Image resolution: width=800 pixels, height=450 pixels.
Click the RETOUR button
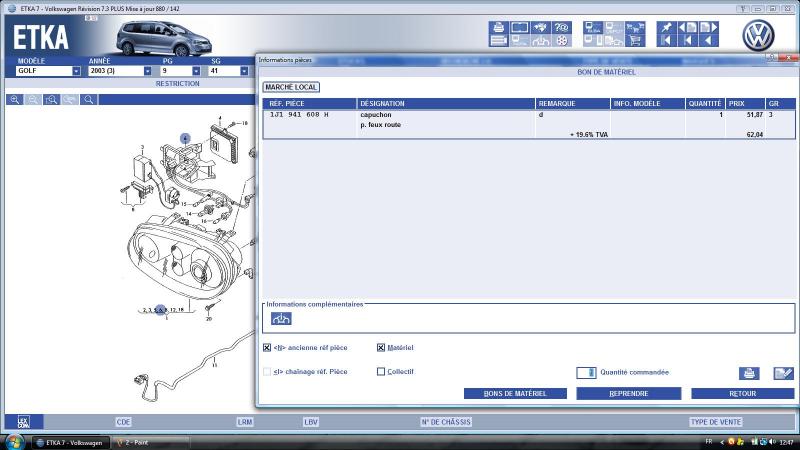(x=743, y=393)
